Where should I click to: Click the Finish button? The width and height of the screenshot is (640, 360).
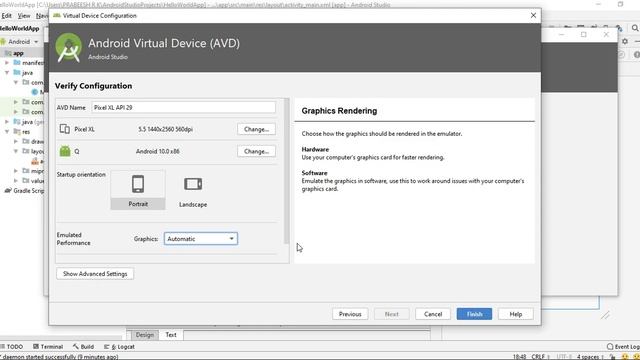pyautogui.click(x=474, y=314)
